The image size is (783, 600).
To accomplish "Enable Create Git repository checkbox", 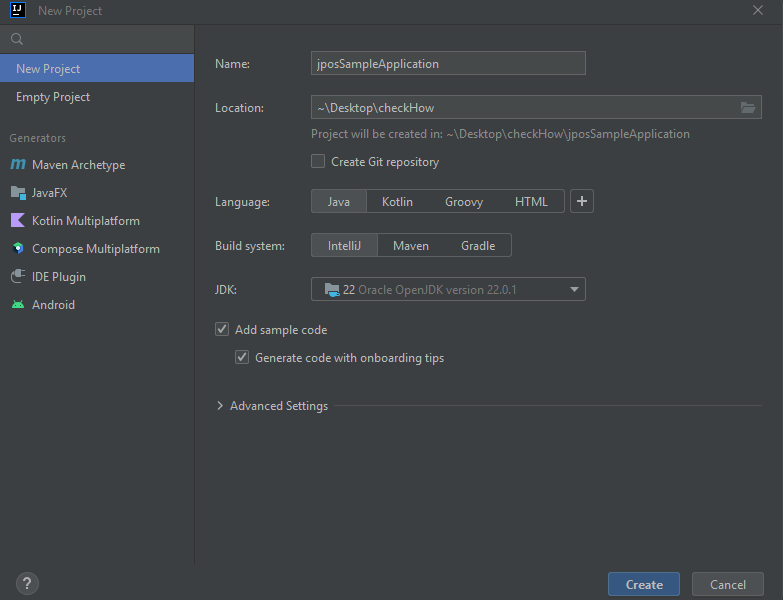I will tap(318, 162).
